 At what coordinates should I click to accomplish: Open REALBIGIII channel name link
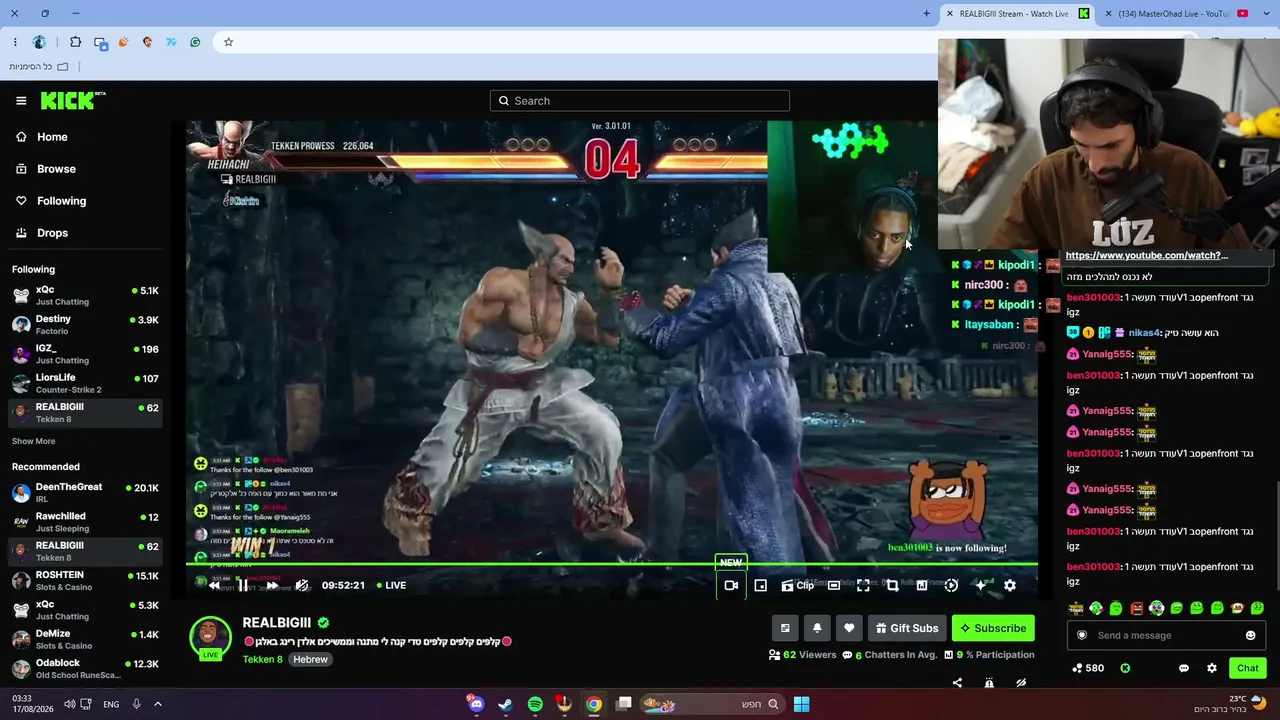[x=277, y=622]
